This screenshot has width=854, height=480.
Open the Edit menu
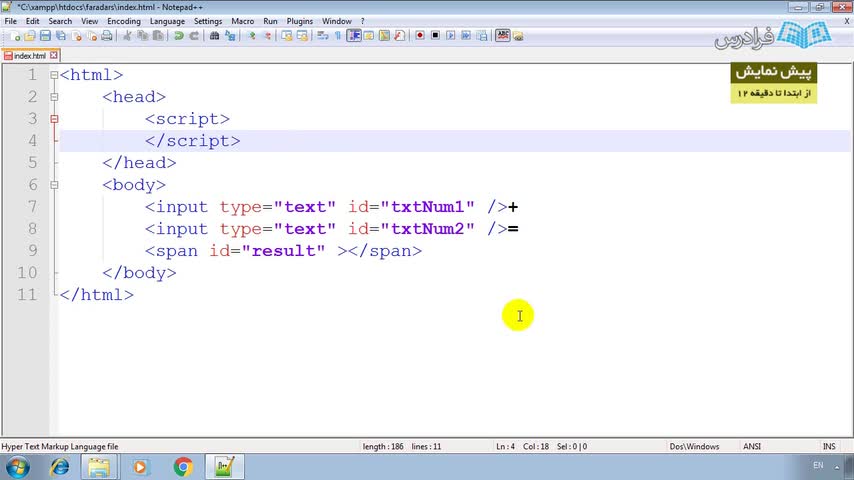33,21
